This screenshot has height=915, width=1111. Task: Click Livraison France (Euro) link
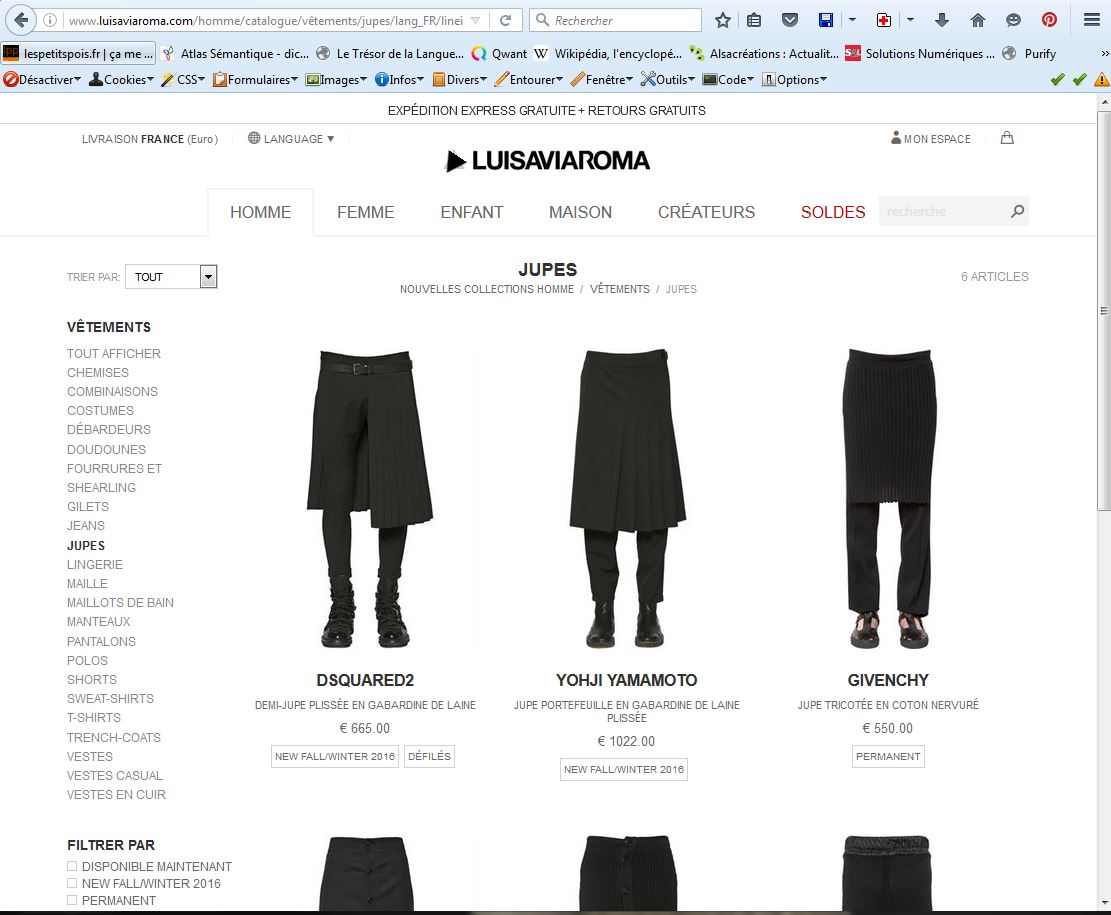tap(150, 139)
